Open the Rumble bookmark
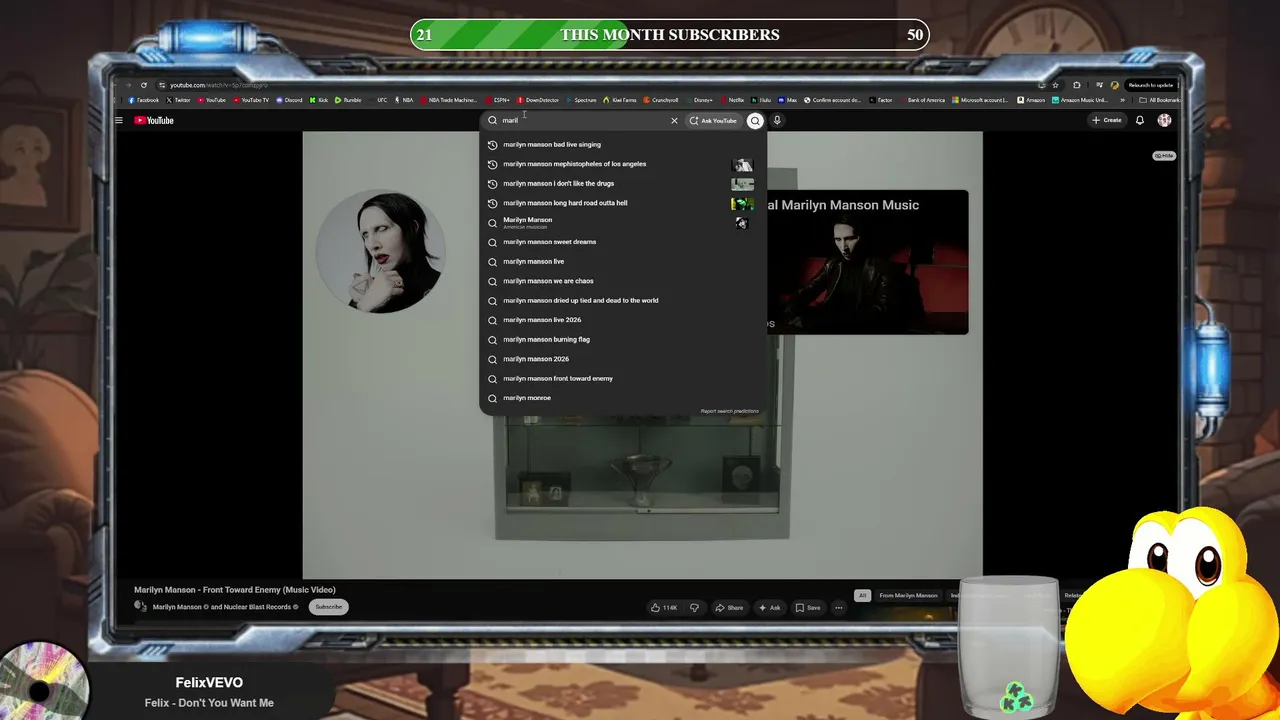The width and height of the screenshot is (1280, 720). tap(349, 100)
